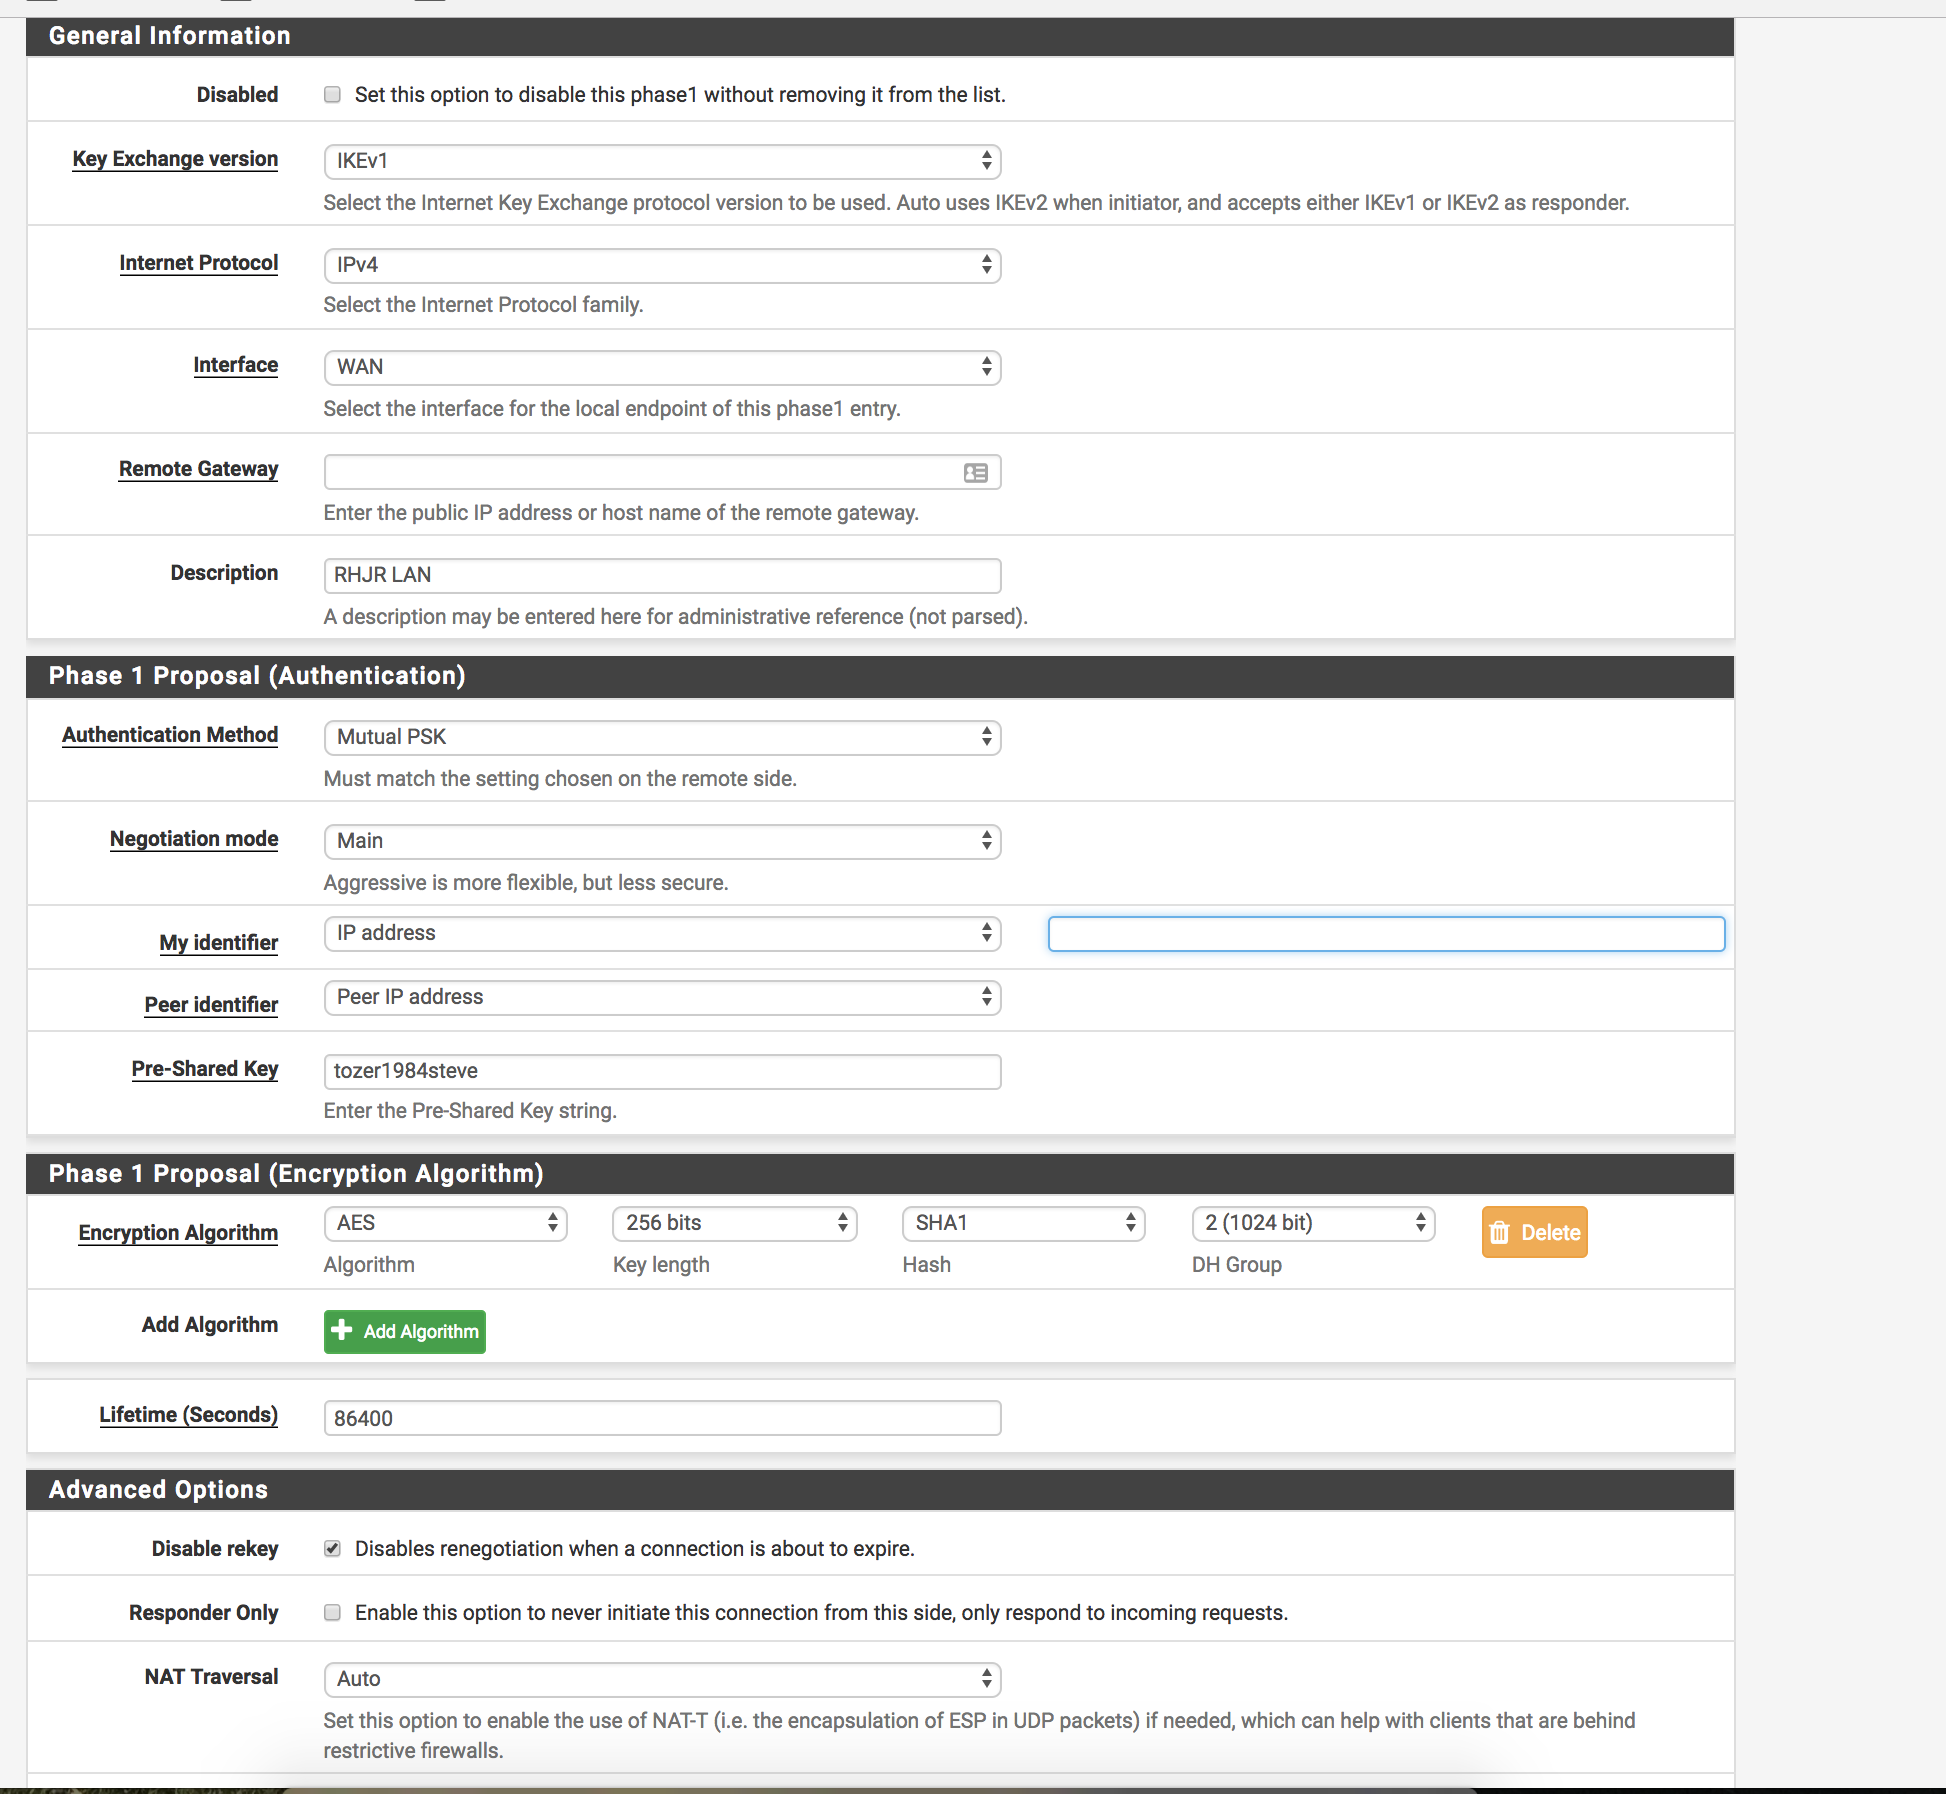Click the Remote Gateway label link
The width and height of the screenshot is (1946, 1794).
(199, 469)
